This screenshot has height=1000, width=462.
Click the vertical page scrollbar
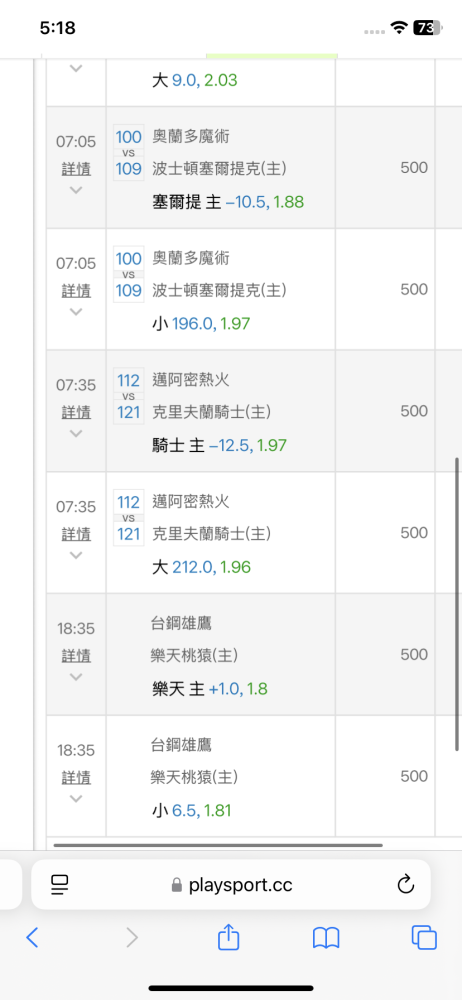click(x=457, y=604)
